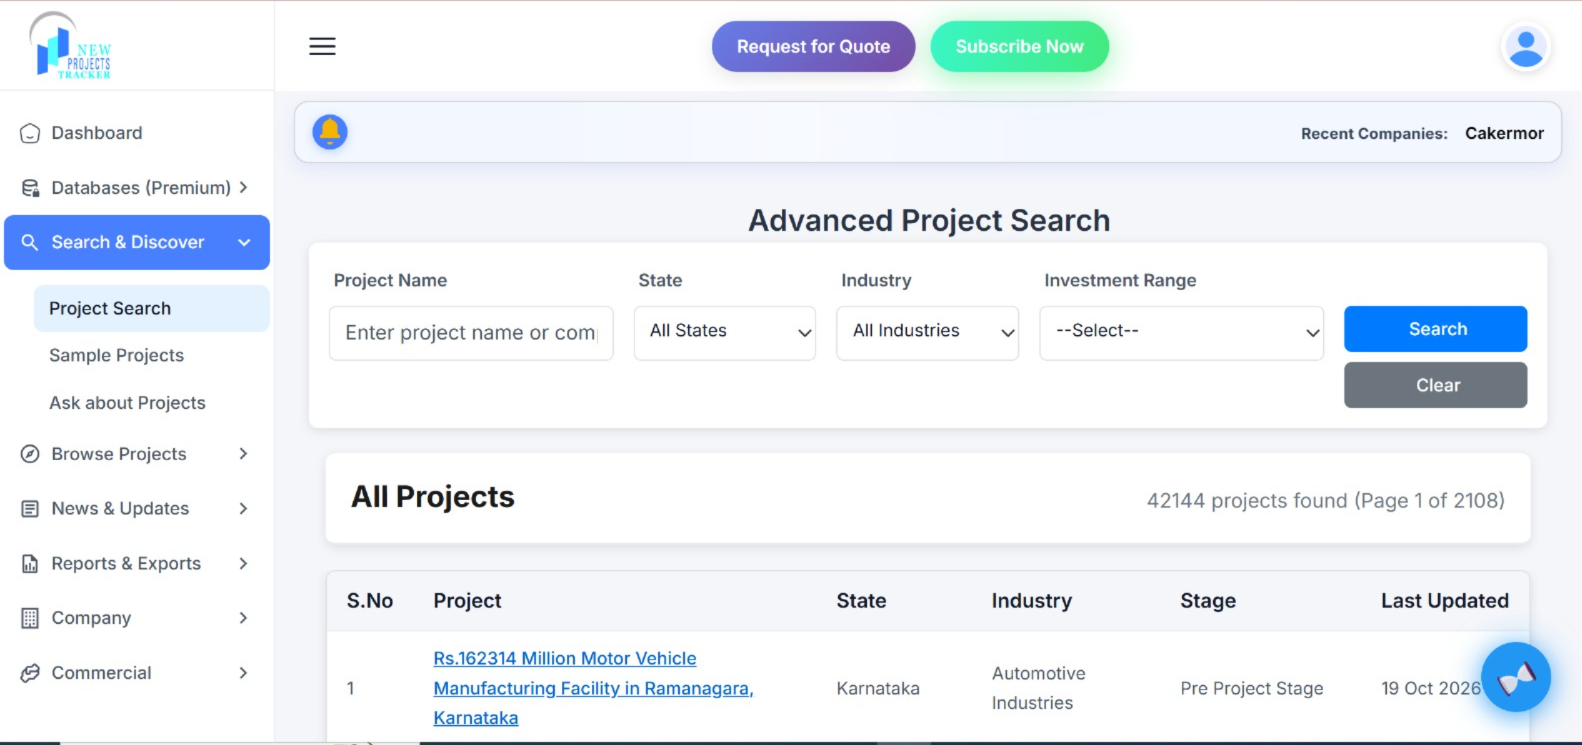
Task: Click the Industry column header
Action: (x=1031, y=601)
